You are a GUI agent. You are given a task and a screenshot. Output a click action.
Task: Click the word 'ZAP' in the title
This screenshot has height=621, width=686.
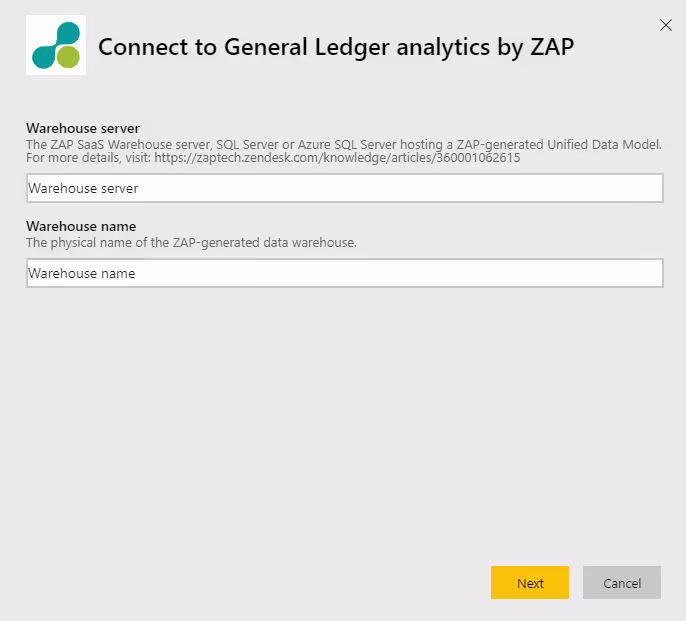(553, 47)
